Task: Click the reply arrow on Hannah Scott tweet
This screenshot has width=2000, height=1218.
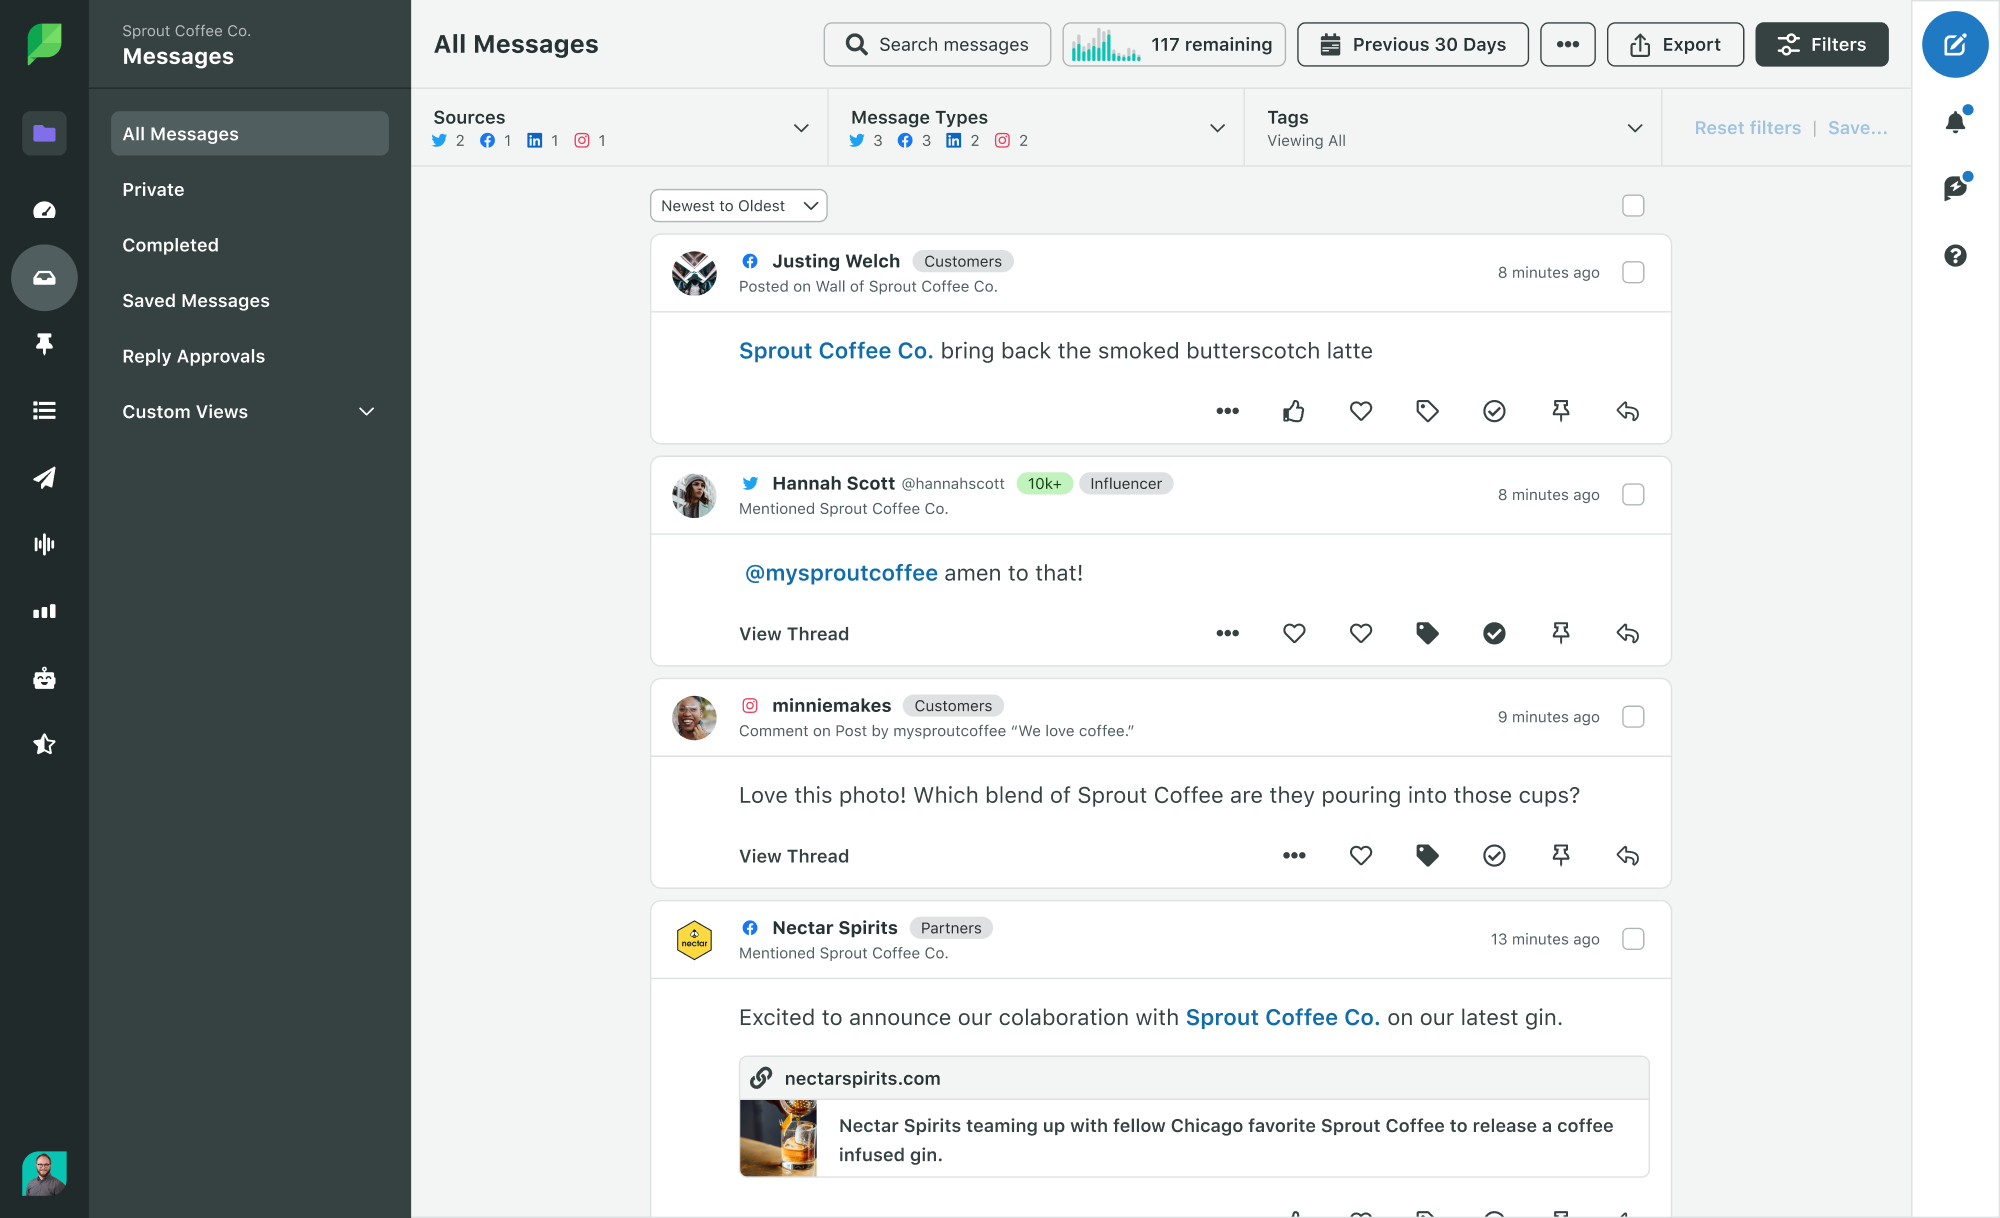Action: pyautogui.click(x=1627, y=633)
